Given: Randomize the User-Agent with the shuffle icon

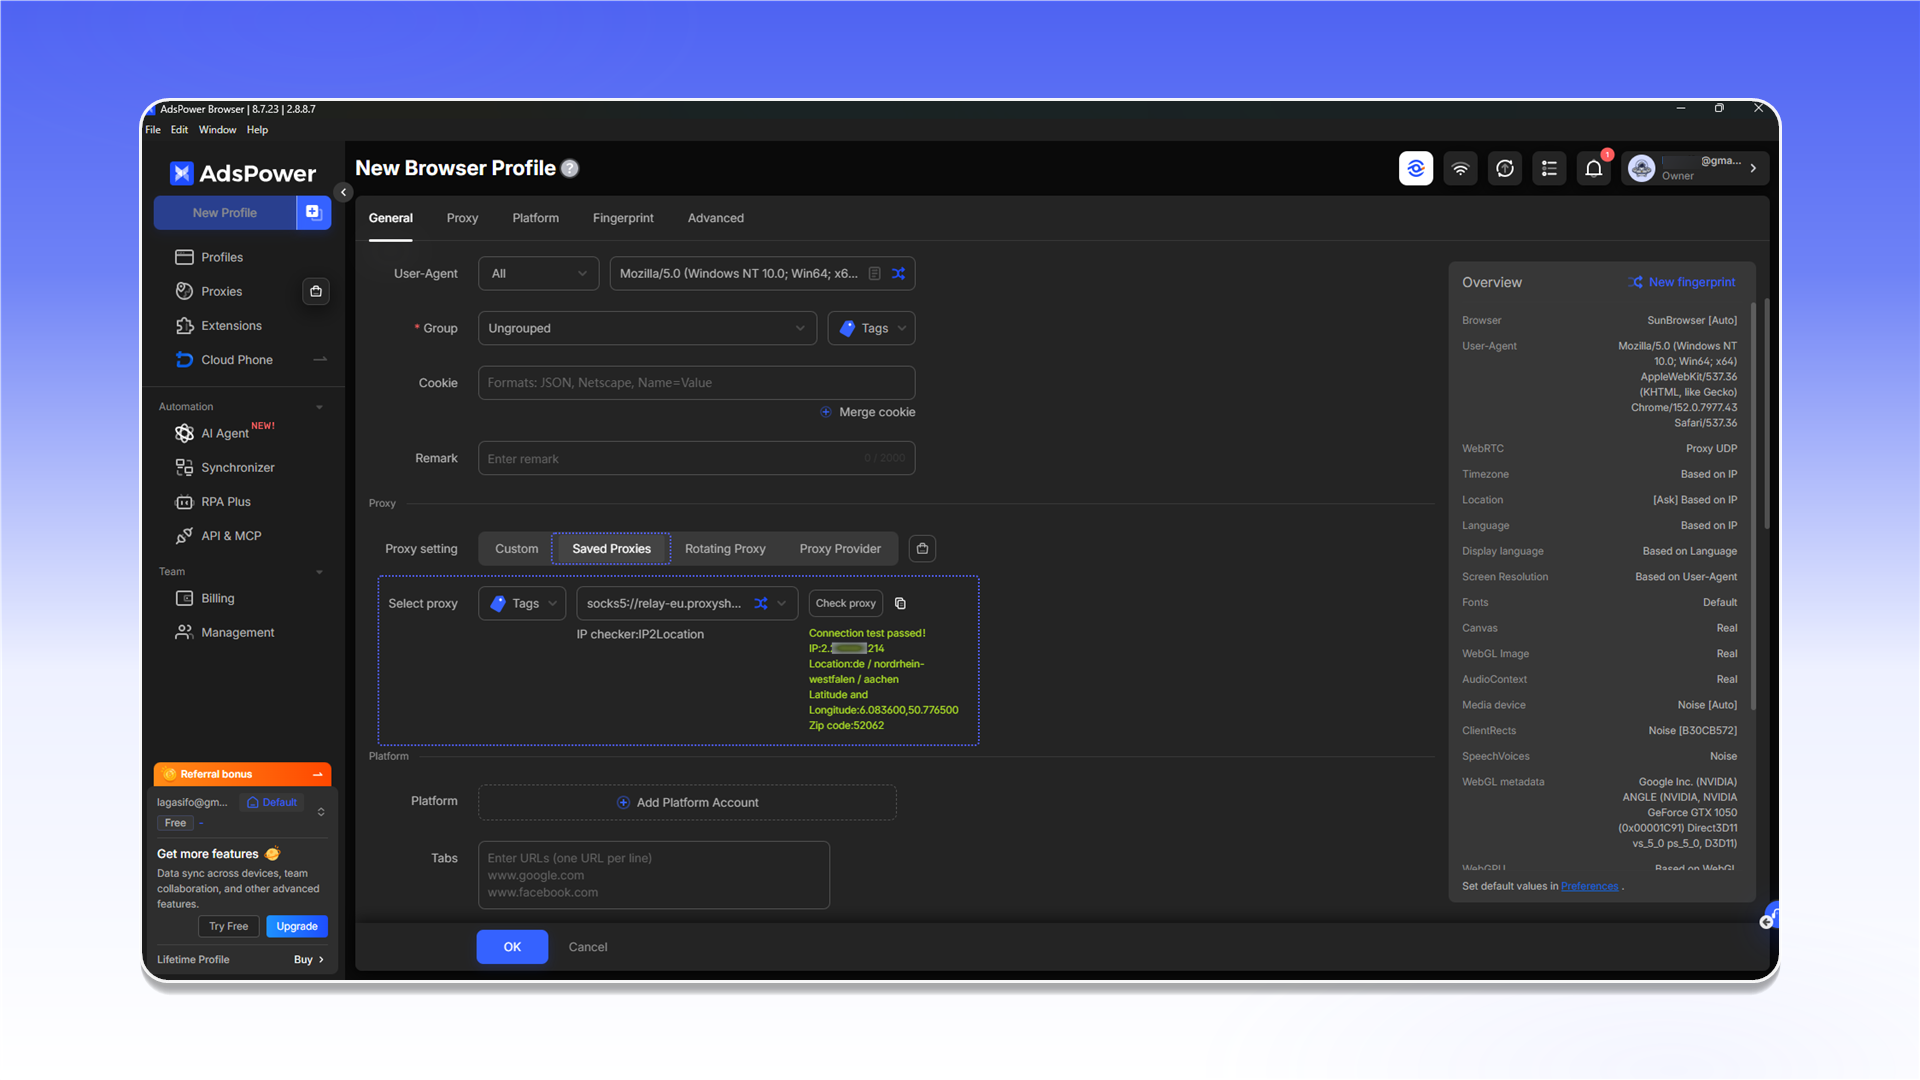Looking at the screenshot, I should click(898, 274).
